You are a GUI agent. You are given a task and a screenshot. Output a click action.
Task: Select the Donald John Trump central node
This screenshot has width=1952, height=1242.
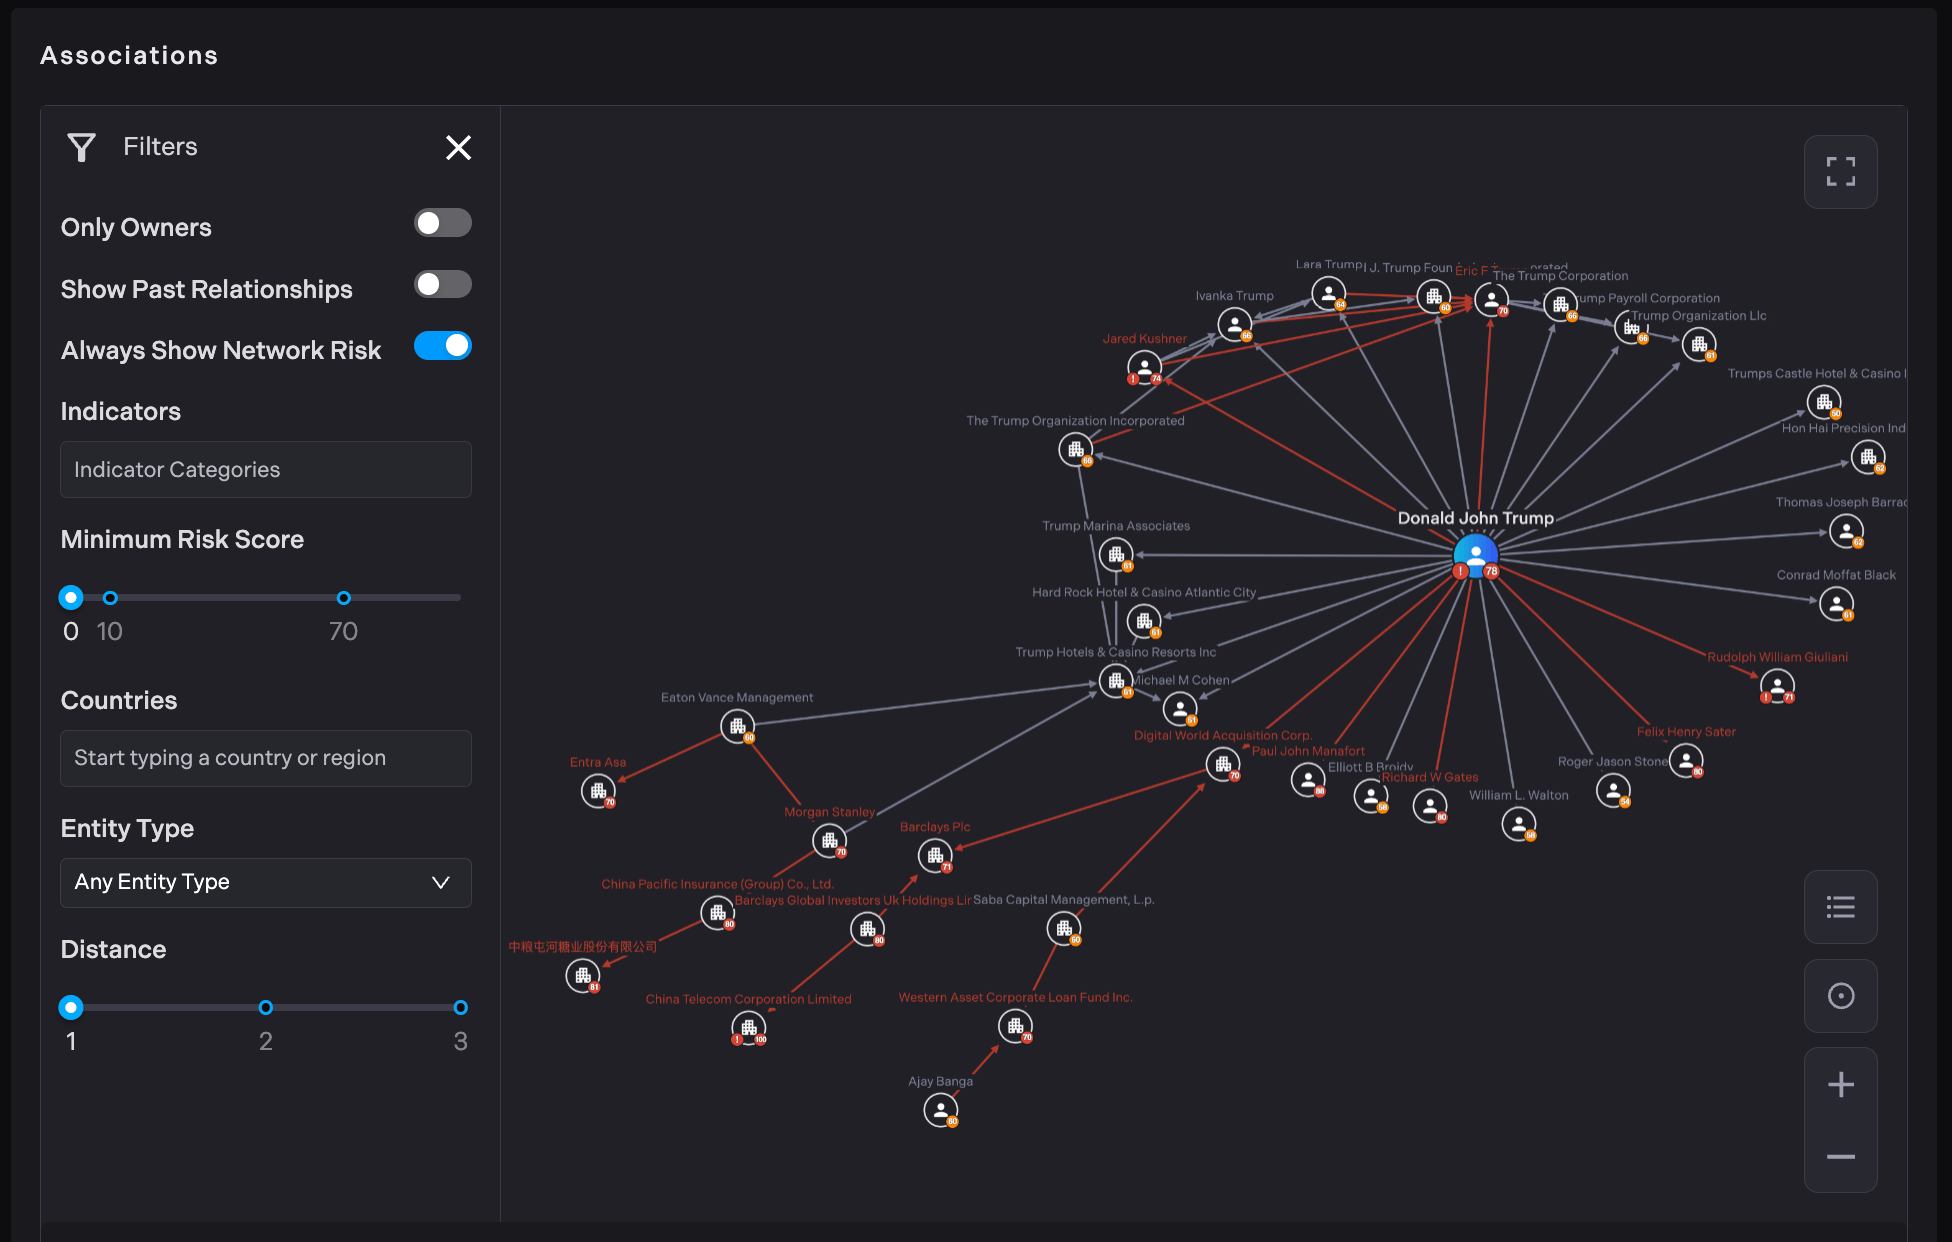point(1475,554)
